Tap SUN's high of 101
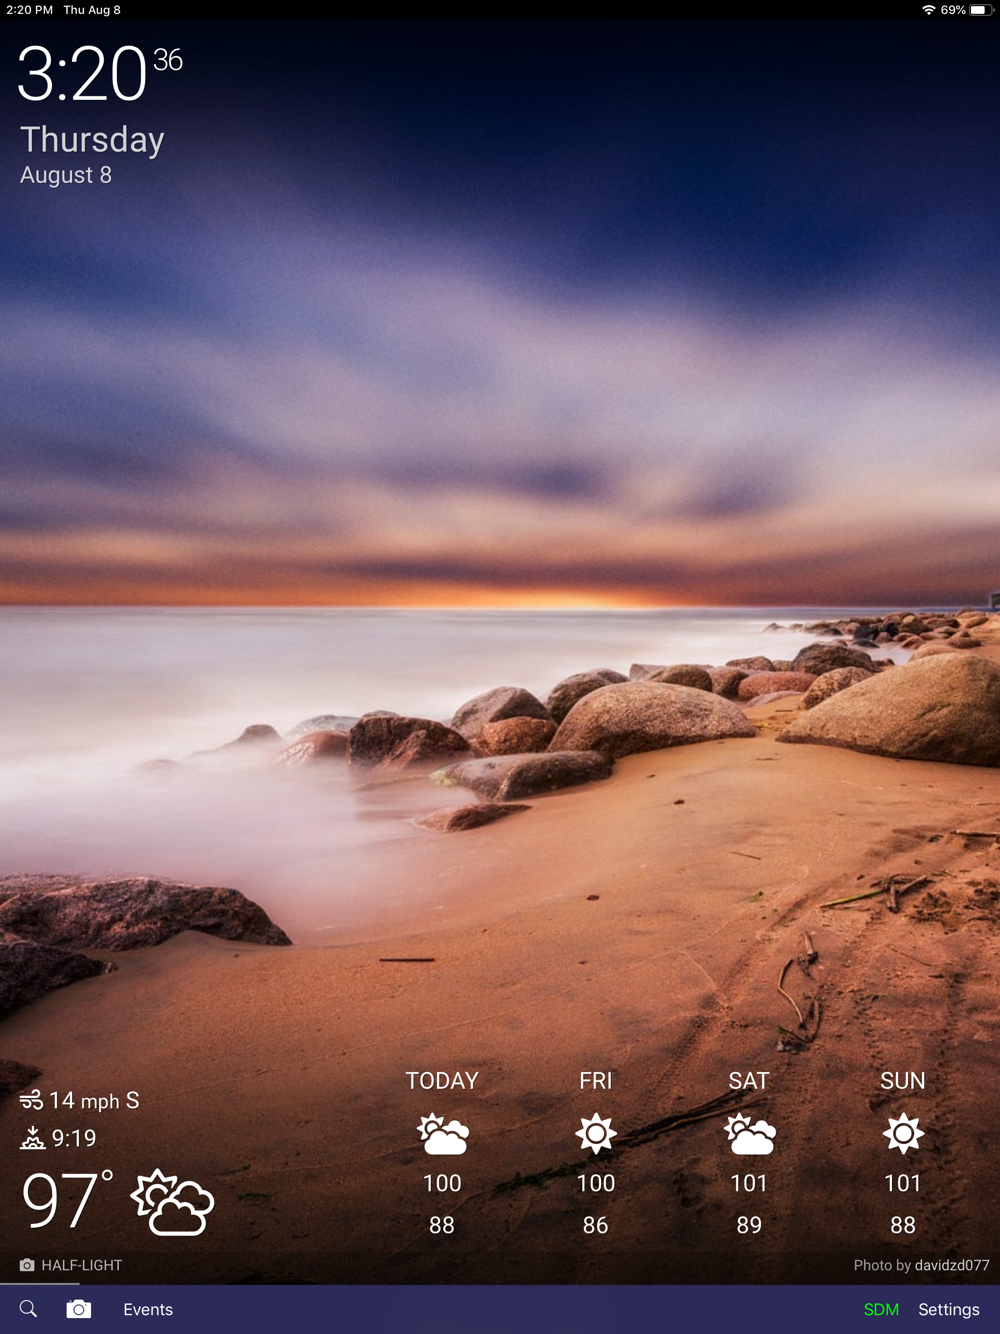The height and width of the screenshot is (1334, 1000). (903, 1183)
